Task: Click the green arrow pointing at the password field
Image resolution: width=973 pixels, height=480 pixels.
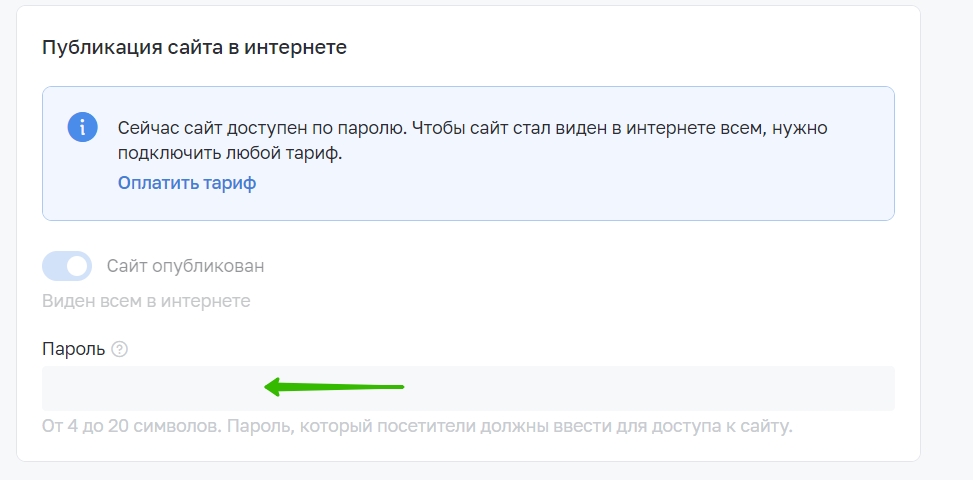Action: (x=334, y=387)
